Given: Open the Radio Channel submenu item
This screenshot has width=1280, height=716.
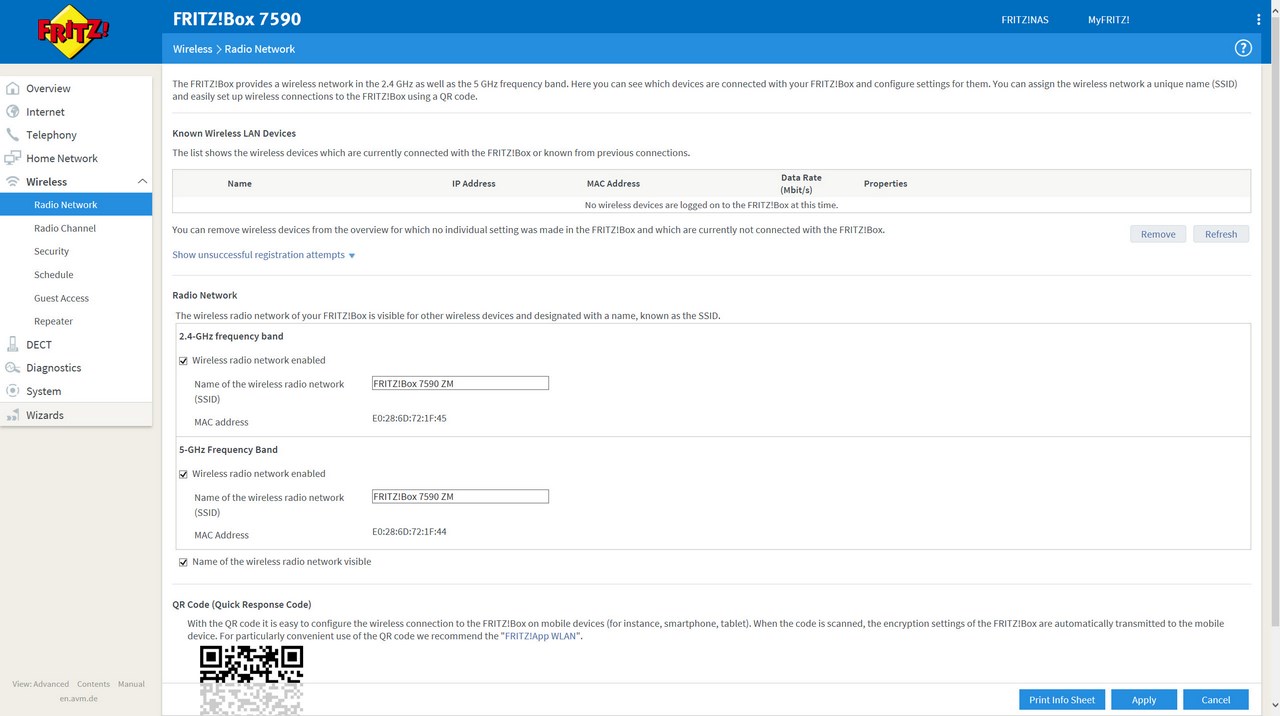Looking at the screenshot, I should point(65,228).
